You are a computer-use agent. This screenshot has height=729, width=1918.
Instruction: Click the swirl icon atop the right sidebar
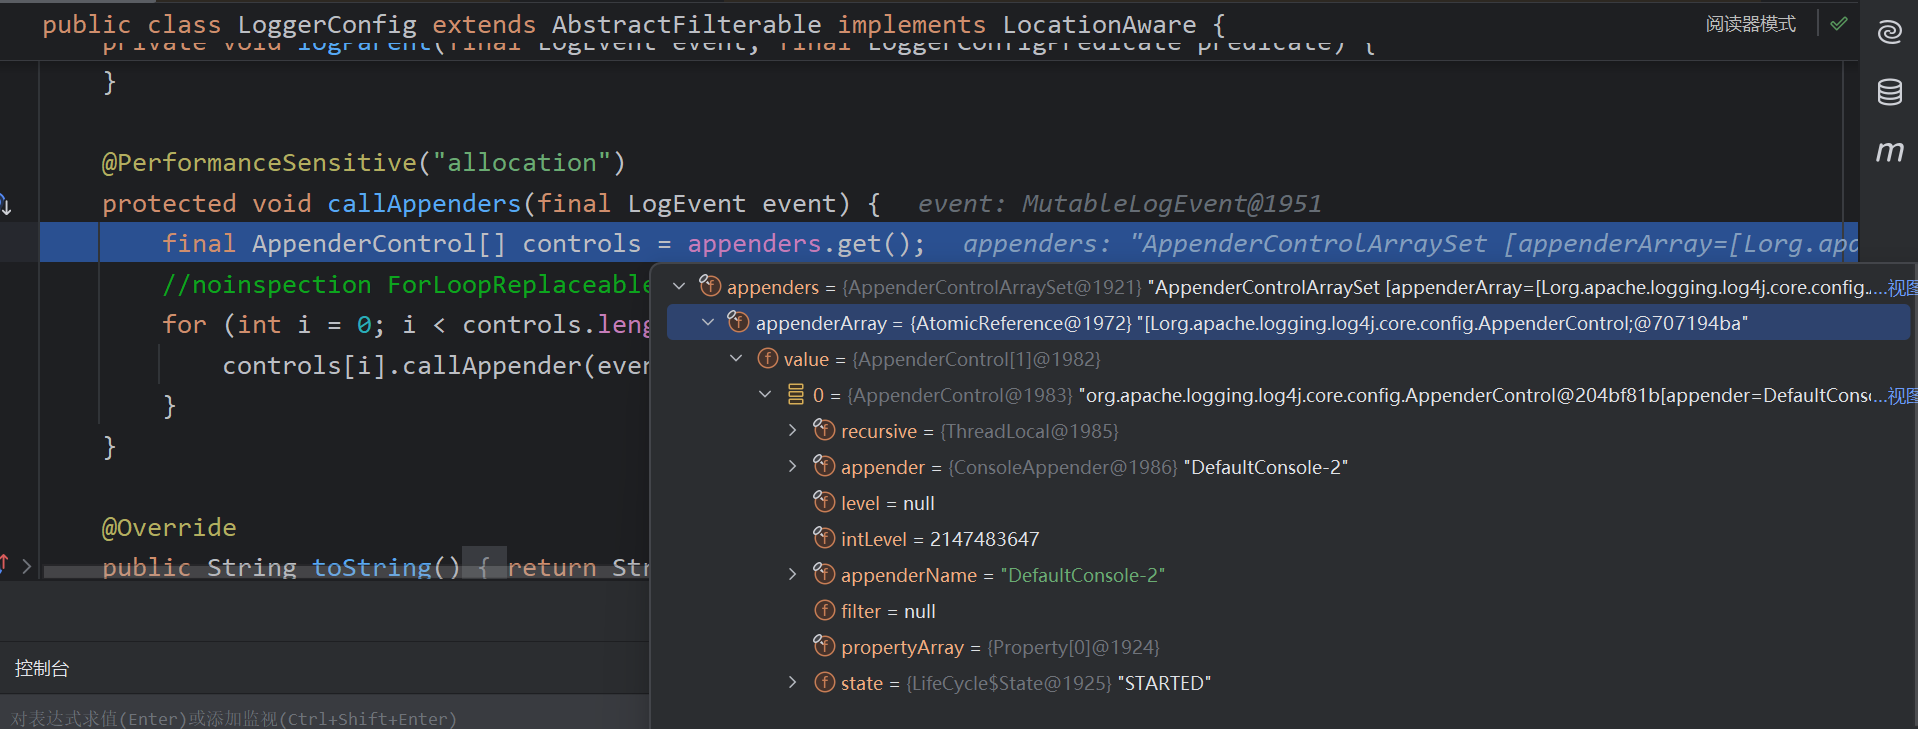tap(1889, 32)
